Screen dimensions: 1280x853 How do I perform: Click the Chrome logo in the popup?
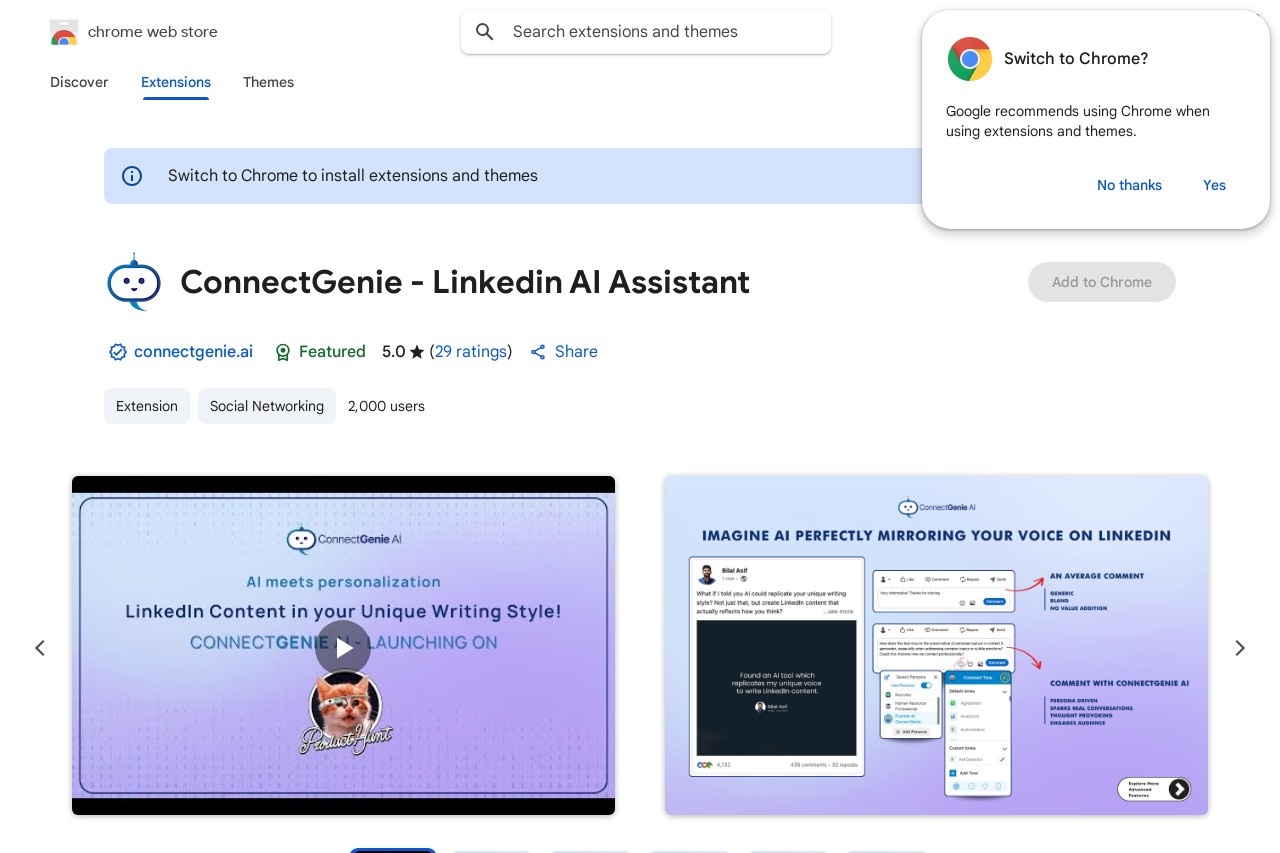970,59
